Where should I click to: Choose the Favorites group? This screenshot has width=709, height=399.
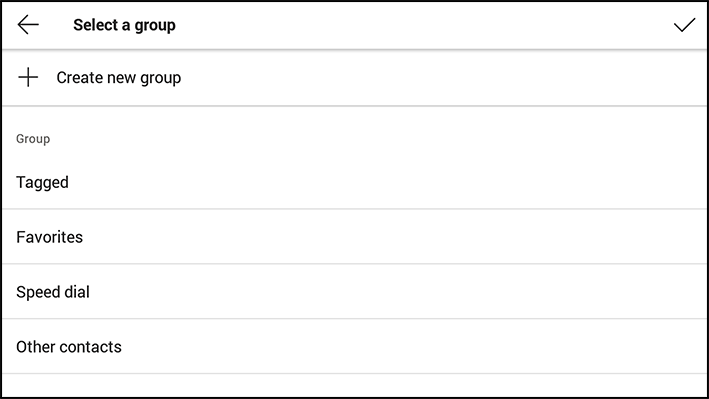[354, 237]
